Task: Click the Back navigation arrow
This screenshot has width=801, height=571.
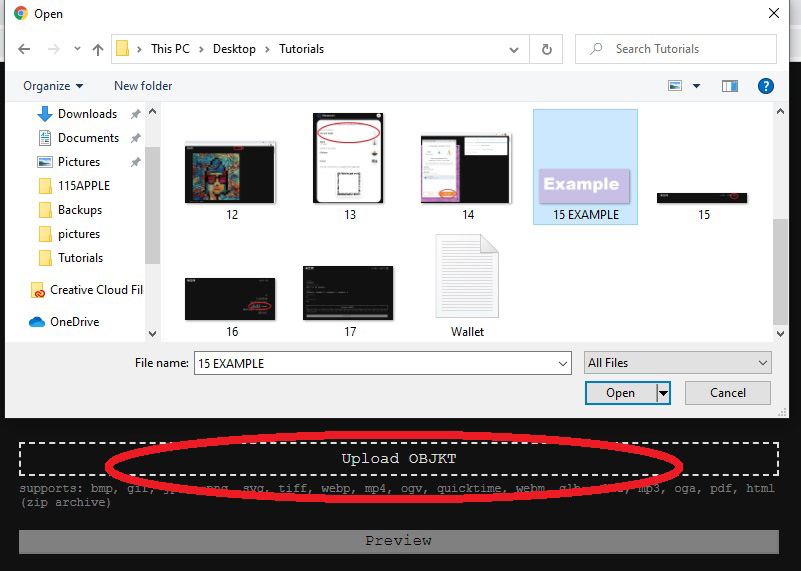Action: 24,49
